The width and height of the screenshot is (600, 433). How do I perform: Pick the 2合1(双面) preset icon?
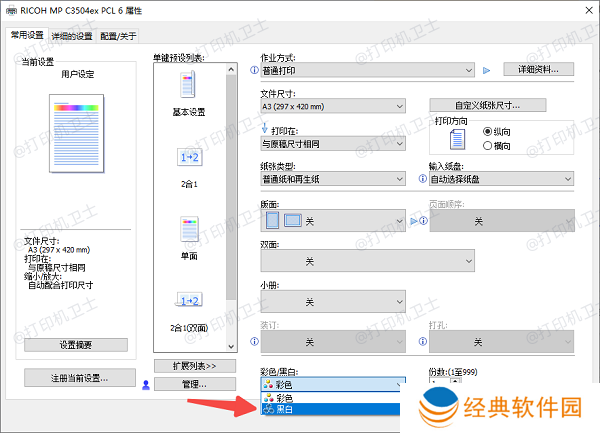click(x=189, y=300)
